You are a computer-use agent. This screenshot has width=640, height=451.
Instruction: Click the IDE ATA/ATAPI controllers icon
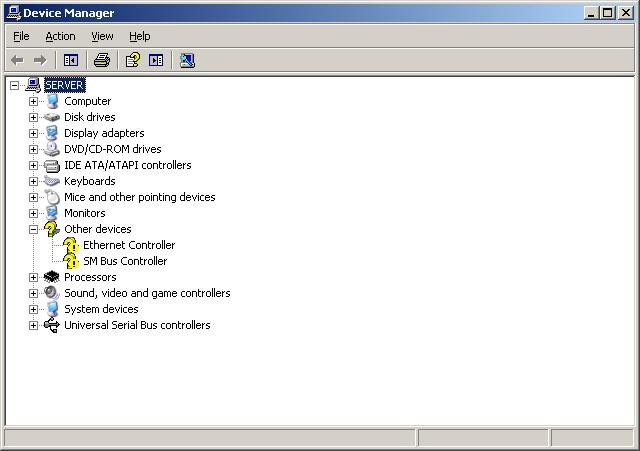52,165
